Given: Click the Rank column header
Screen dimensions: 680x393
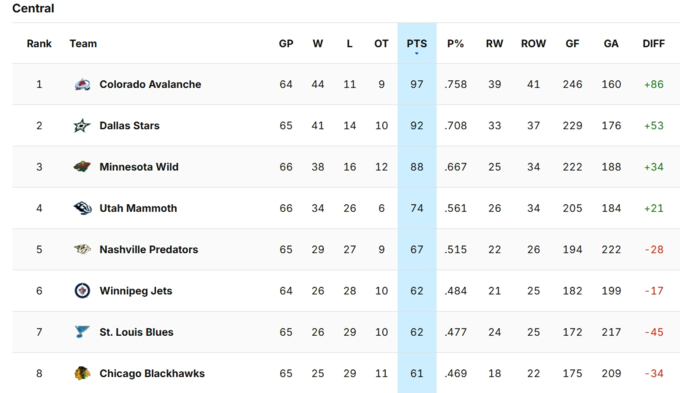Looking at the screenshot, I should click(x=39, y=44).
